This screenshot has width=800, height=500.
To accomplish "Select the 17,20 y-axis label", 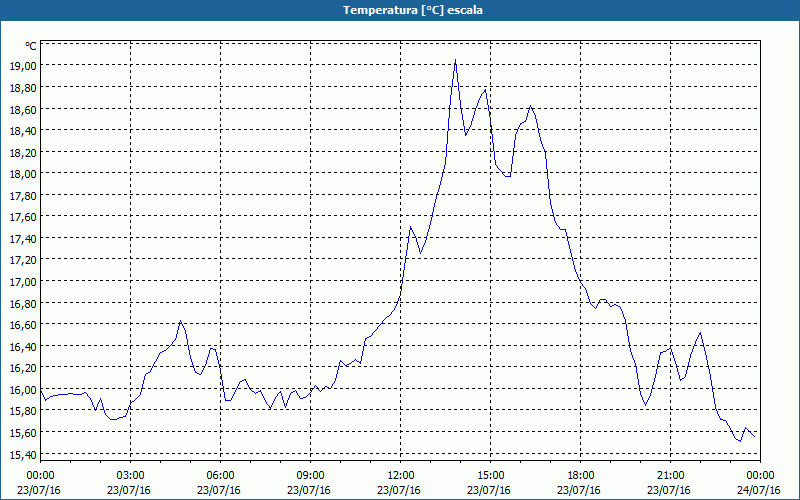I will click(23, 260).
